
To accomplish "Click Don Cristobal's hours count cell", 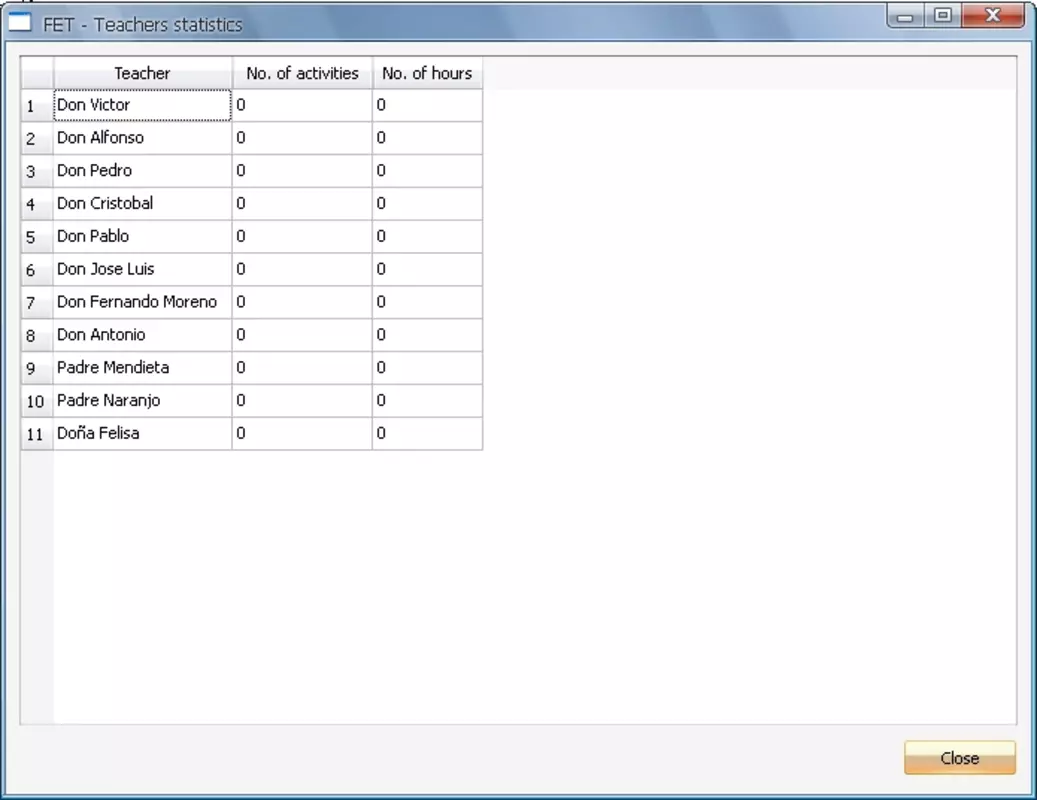I will 427,204.
